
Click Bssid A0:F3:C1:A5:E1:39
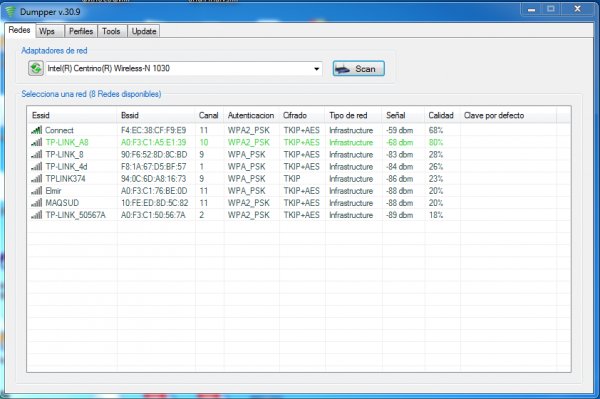pos(153,142)
